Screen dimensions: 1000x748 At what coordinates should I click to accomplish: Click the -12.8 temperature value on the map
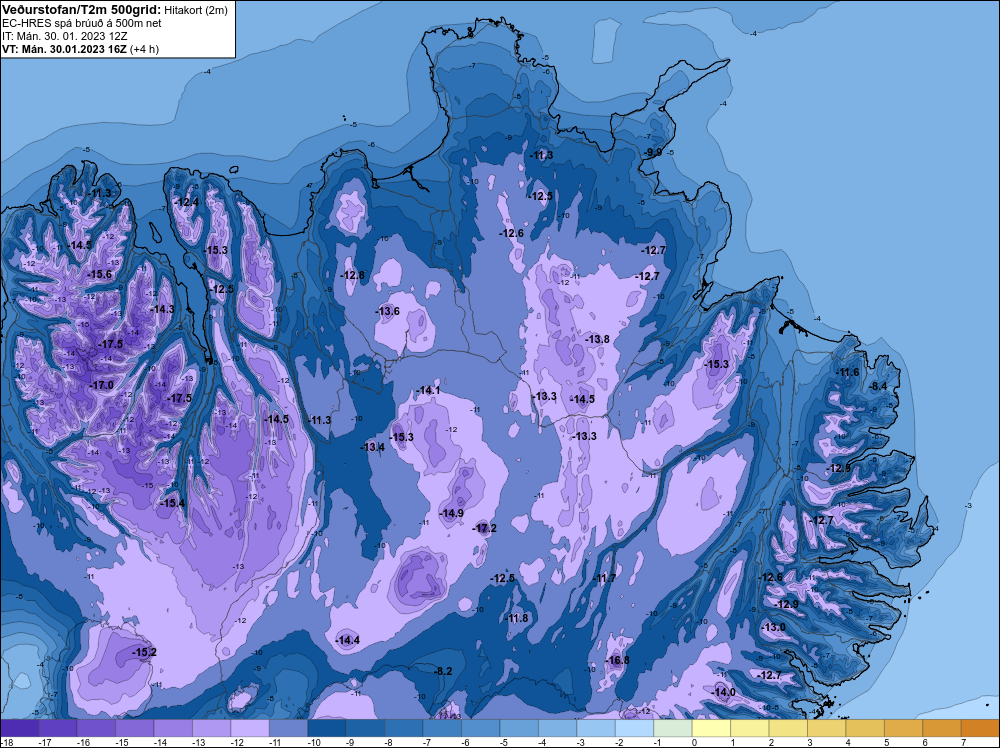[x=353, y=275]
